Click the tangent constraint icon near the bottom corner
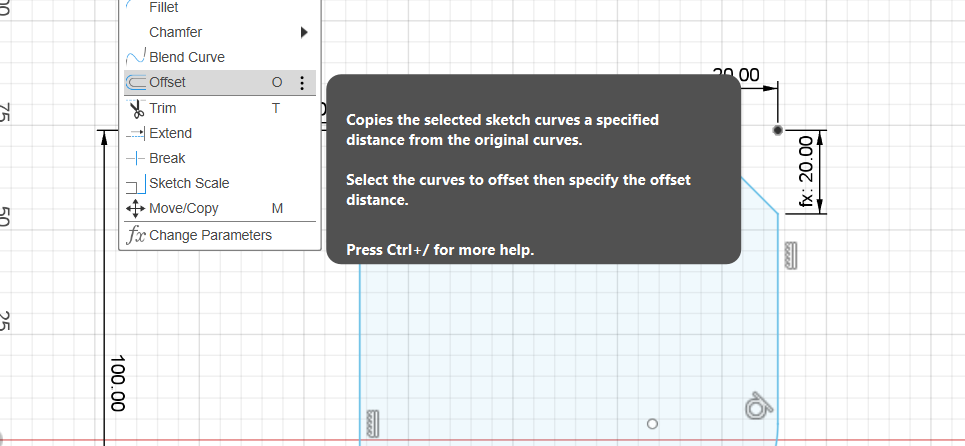This screenshot has height=446, width=965. coord(759,407)
